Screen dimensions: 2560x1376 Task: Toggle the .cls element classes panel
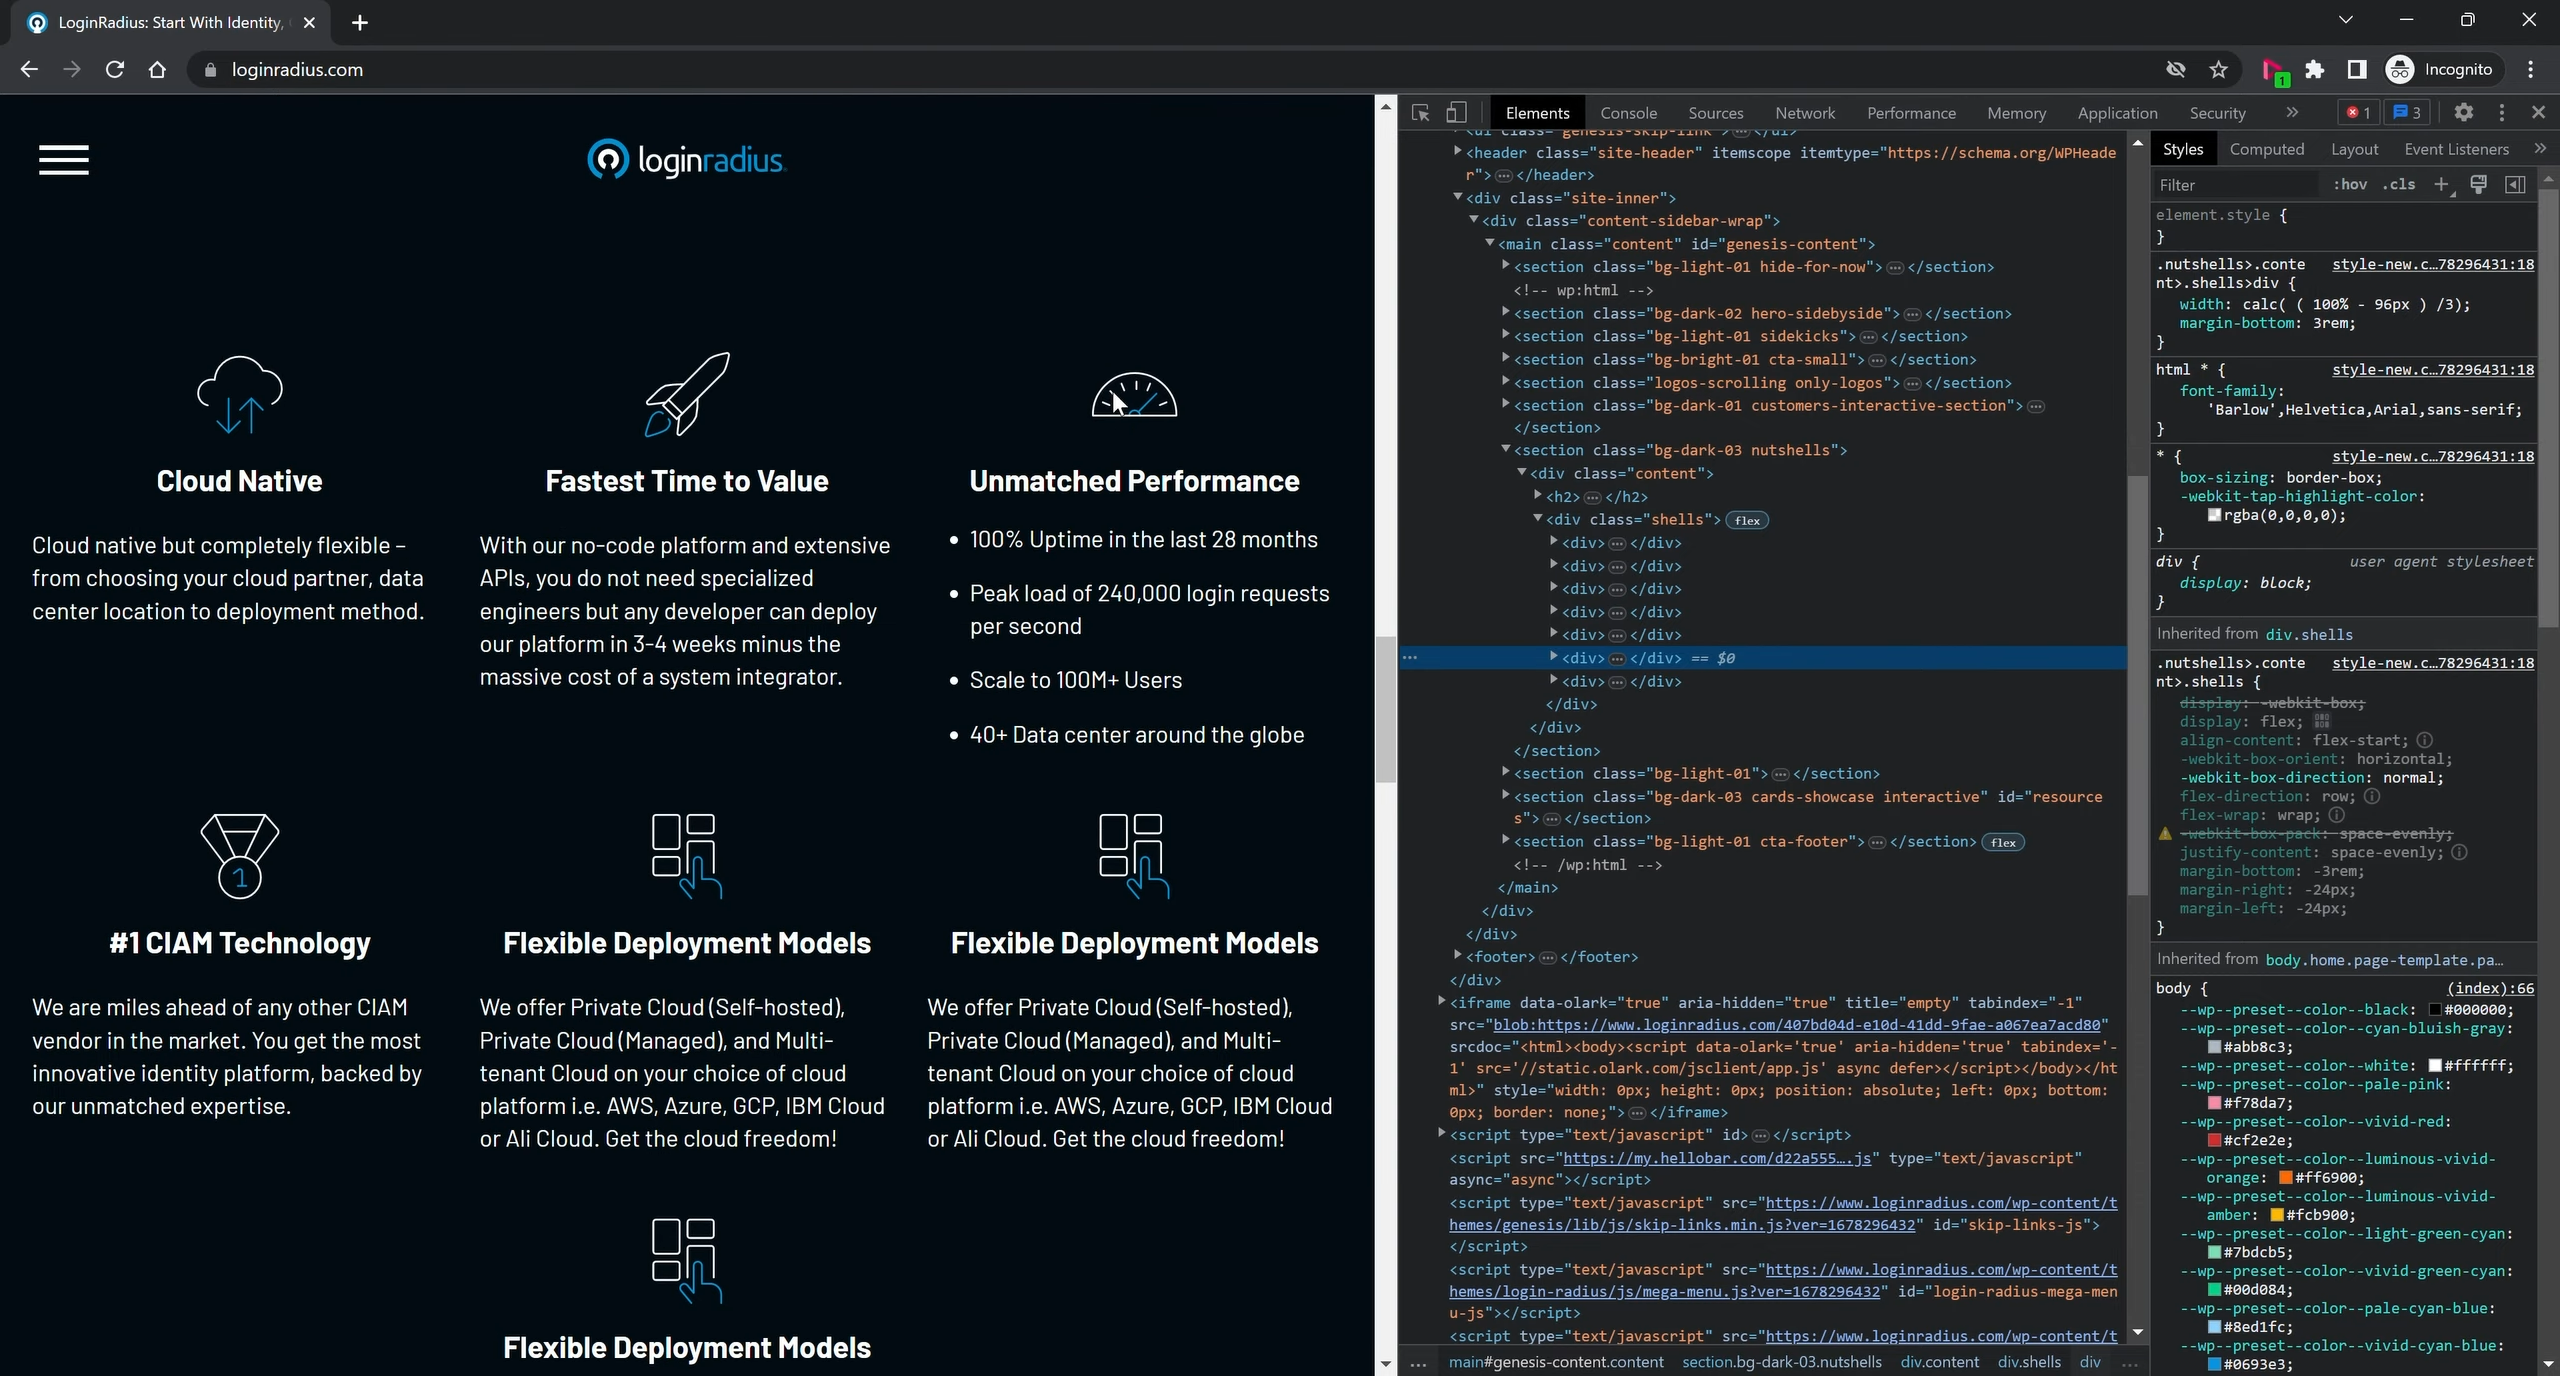pyautogui.click(x=2399, y=185)
